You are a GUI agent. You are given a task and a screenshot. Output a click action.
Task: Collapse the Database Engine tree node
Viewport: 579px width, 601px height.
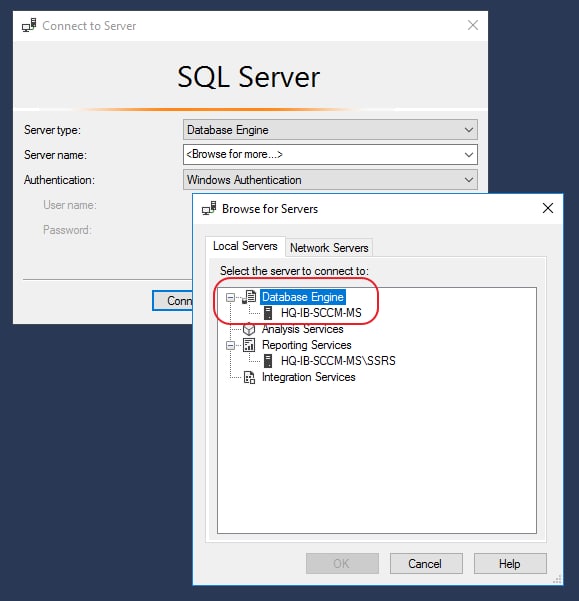click(230, 297)
